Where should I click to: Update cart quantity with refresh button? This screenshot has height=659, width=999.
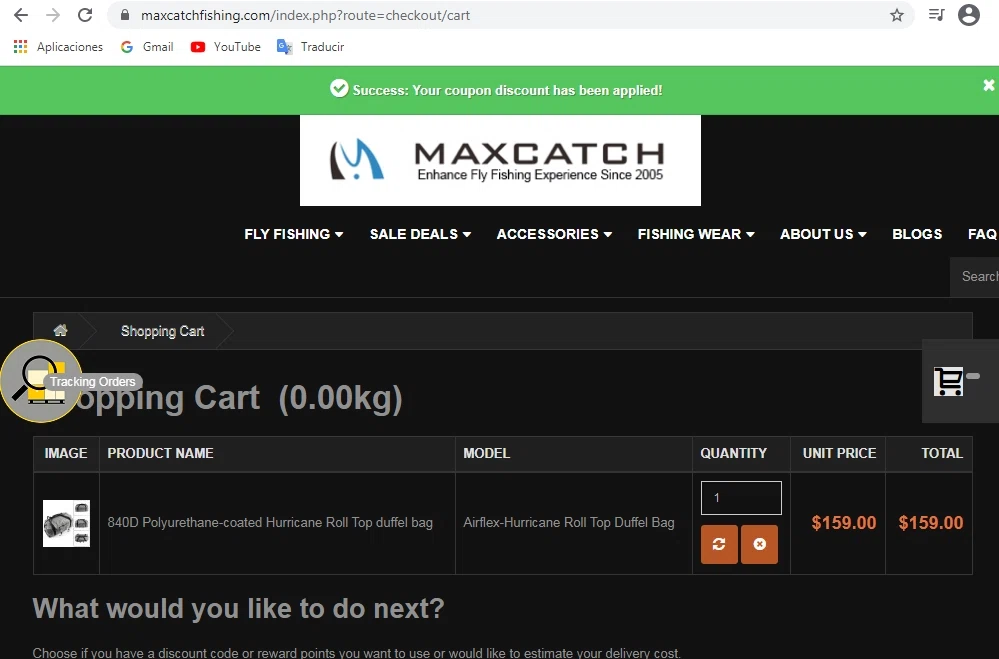(719, 544)
